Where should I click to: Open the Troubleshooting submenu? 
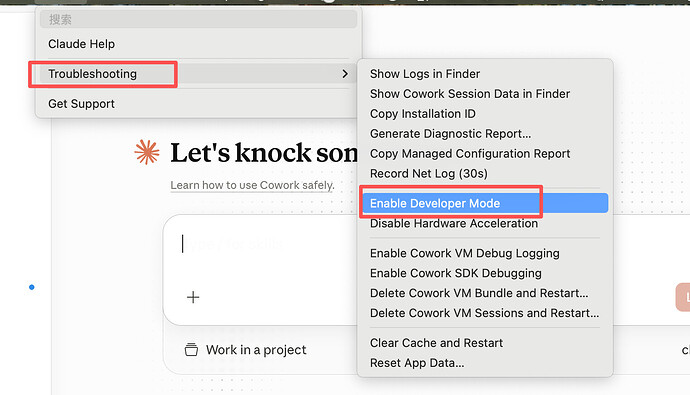198,74
